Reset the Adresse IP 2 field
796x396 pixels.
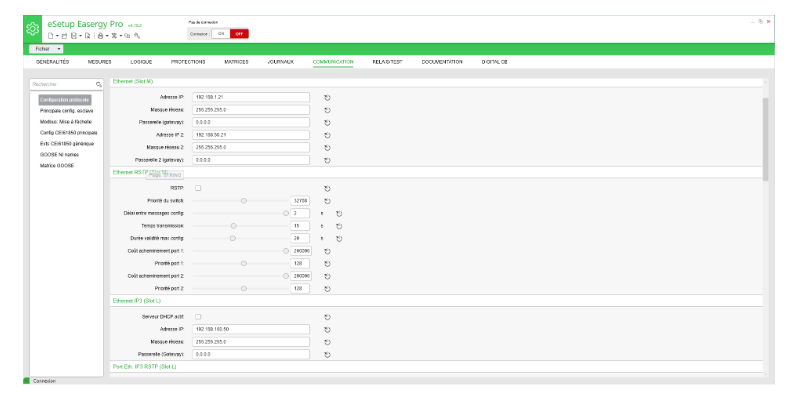pyautogui.click(x=327, y=135)
